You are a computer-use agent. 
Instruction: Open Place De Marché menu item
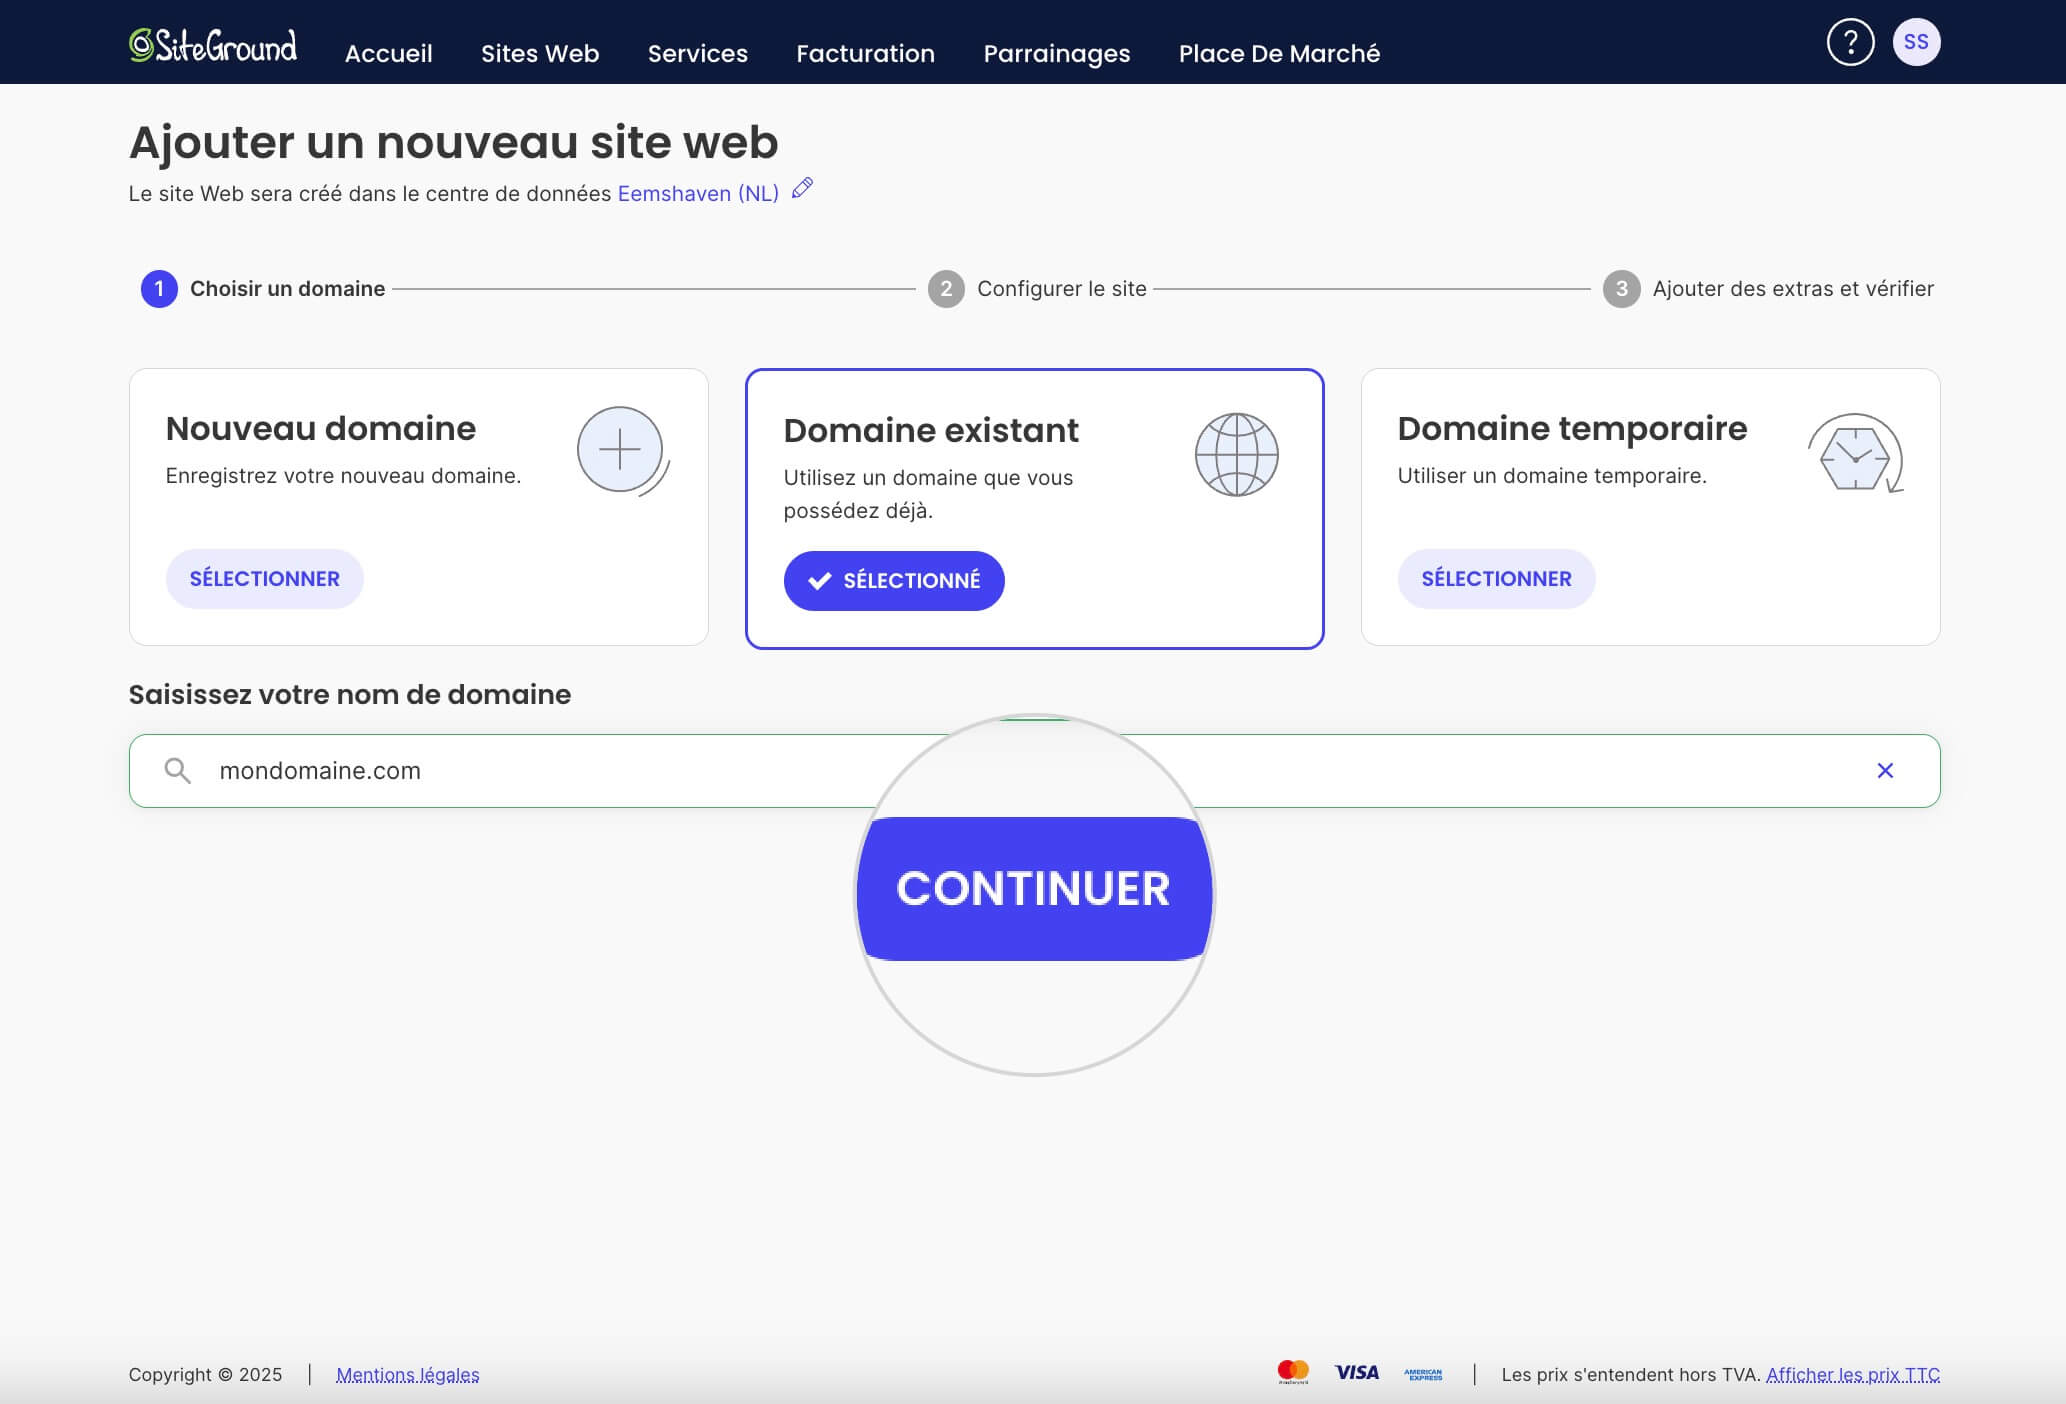[1279, 53]
